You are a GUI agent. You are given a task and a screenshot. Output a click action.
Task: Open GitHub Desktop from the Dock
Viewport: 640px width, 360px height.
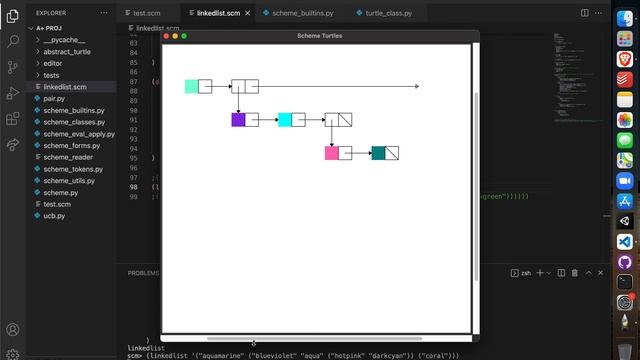click(x=624, y=262)
